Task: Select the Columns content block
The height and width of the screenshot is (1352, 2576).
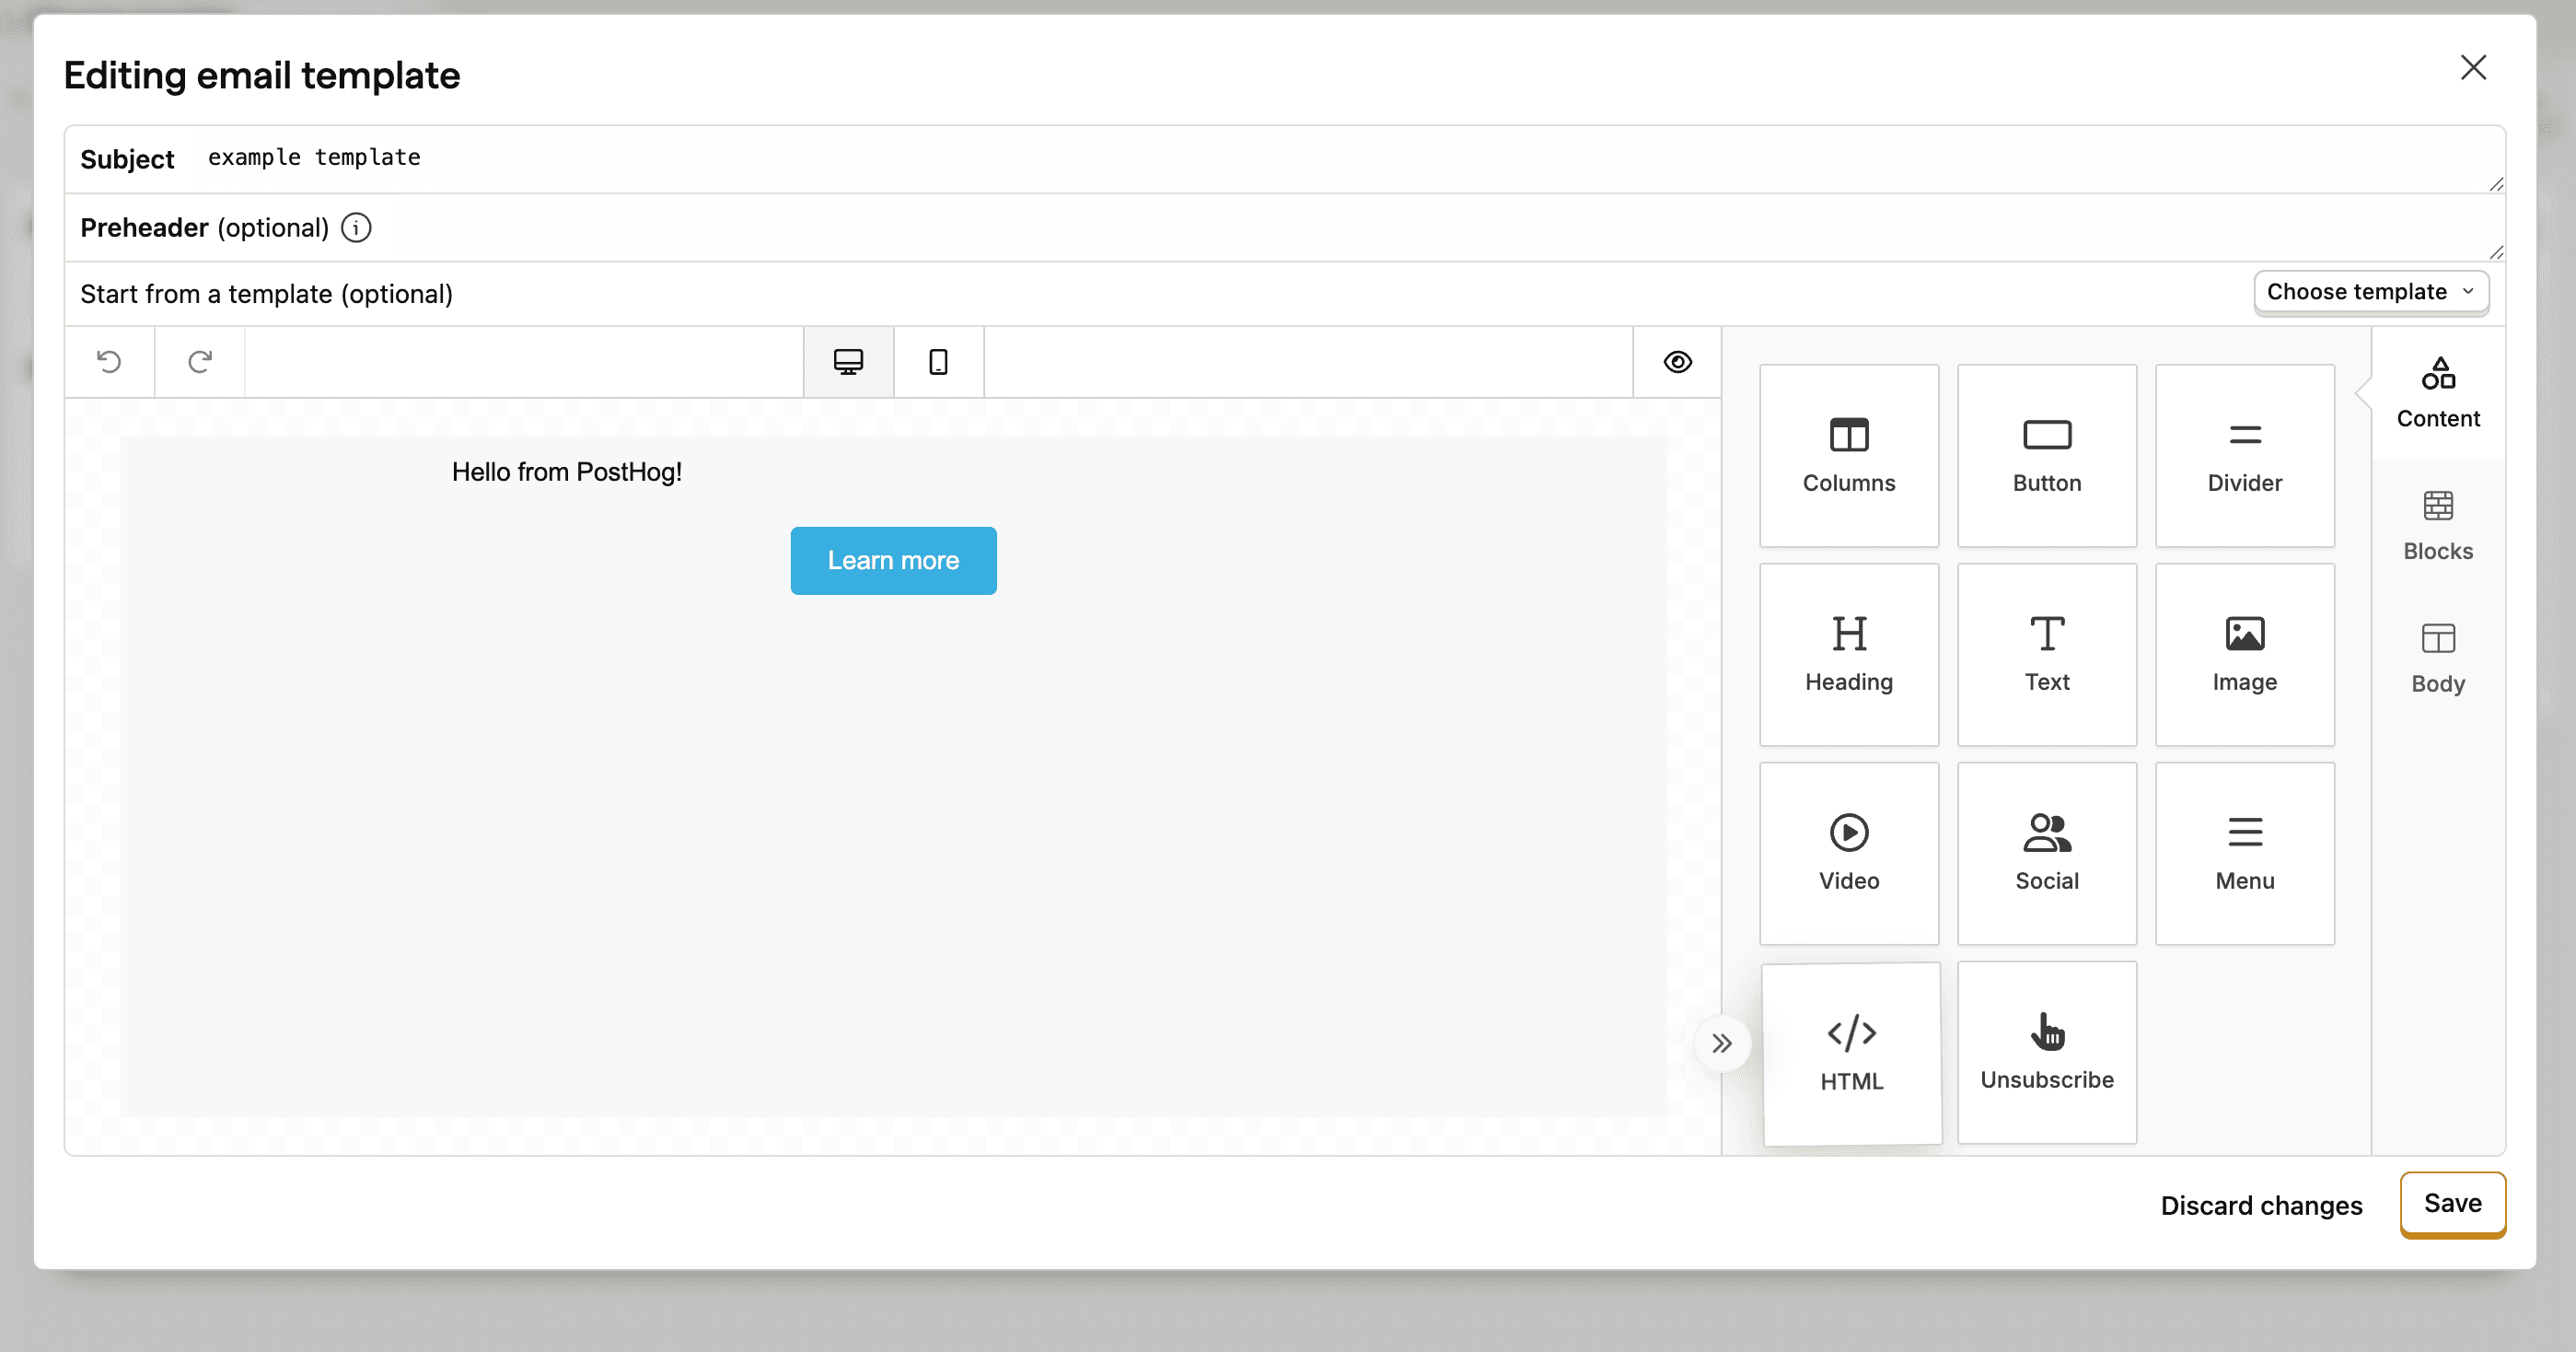Action: click(x=1848, y=455)
